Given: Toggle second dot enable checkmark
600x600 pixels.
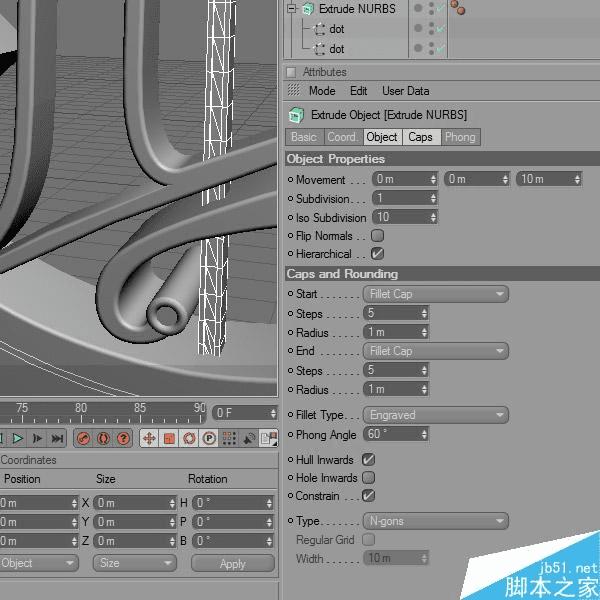Looking at the screenshot, I should point(441,48).
